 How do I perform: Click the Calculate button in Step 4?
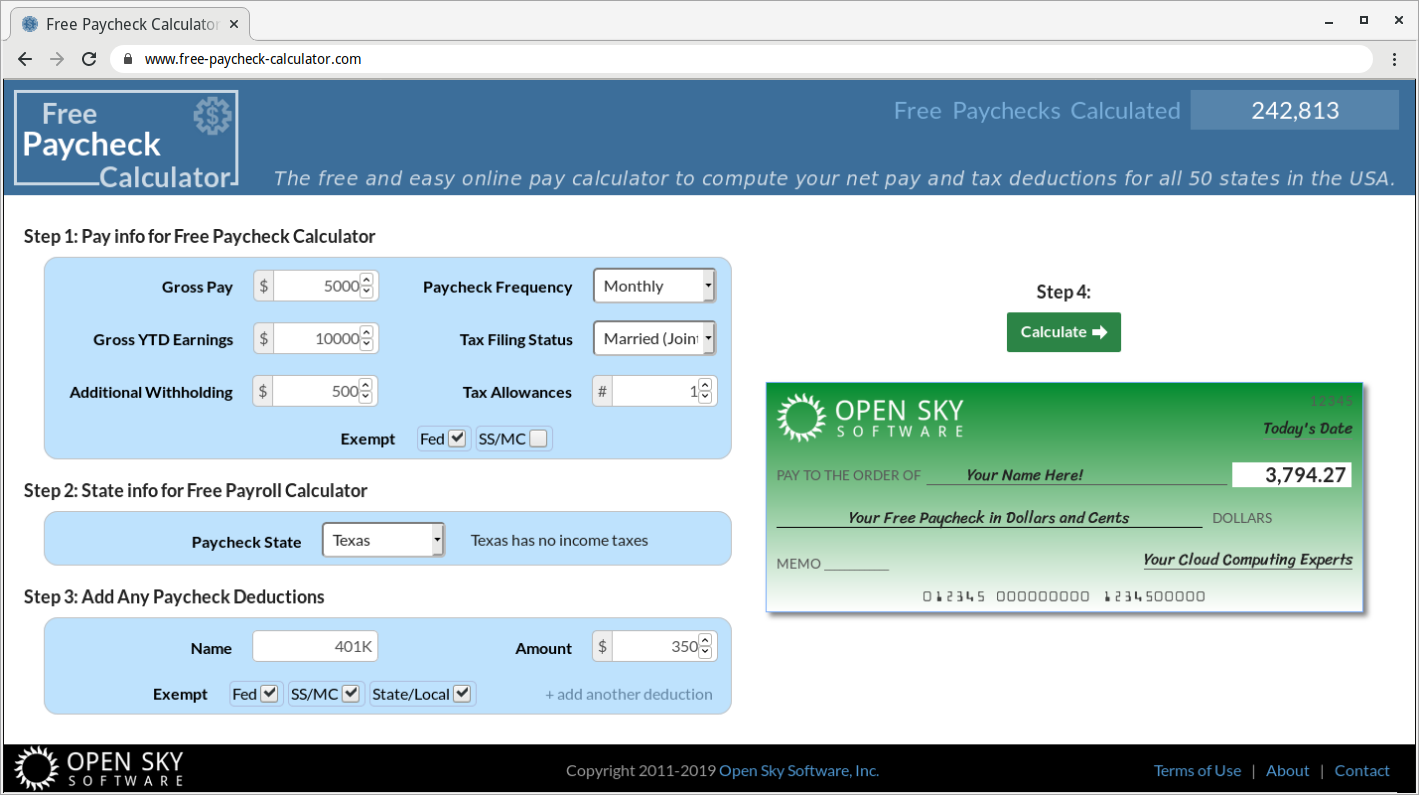pyautogui.click(x=1063, y=332)
